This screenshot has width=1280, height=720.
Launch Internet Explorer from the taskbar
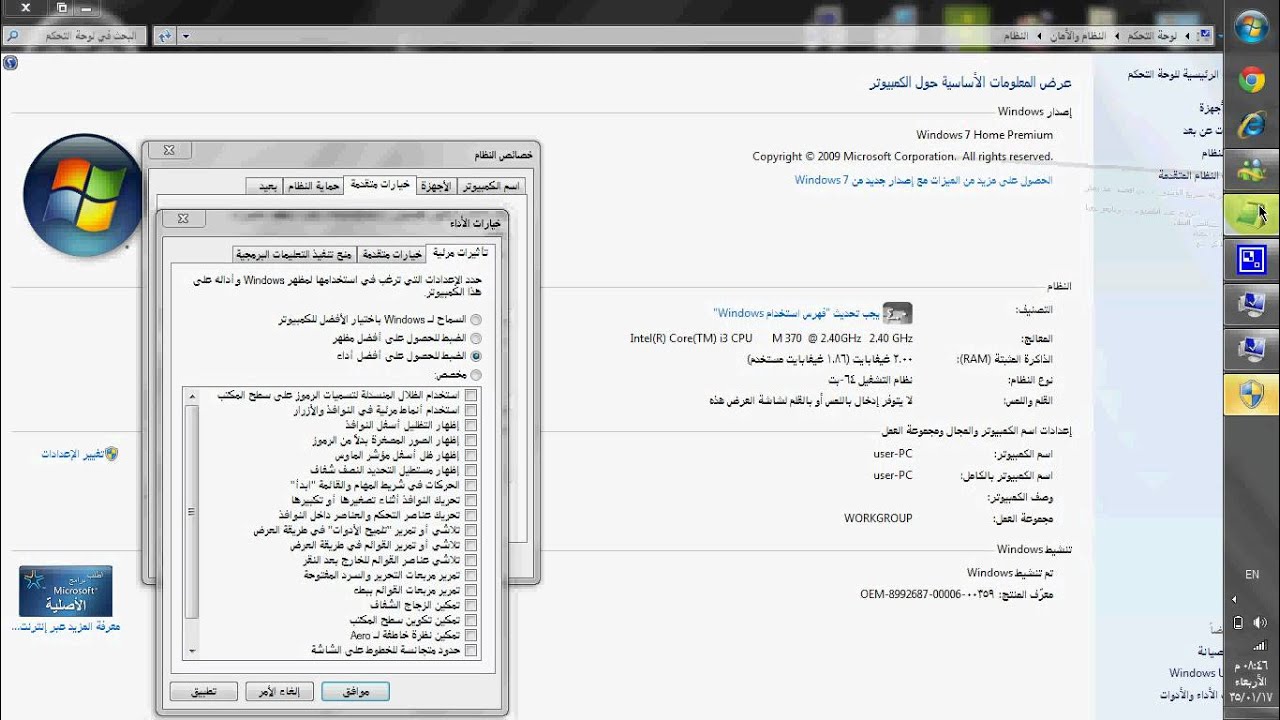coord(1251,125)
